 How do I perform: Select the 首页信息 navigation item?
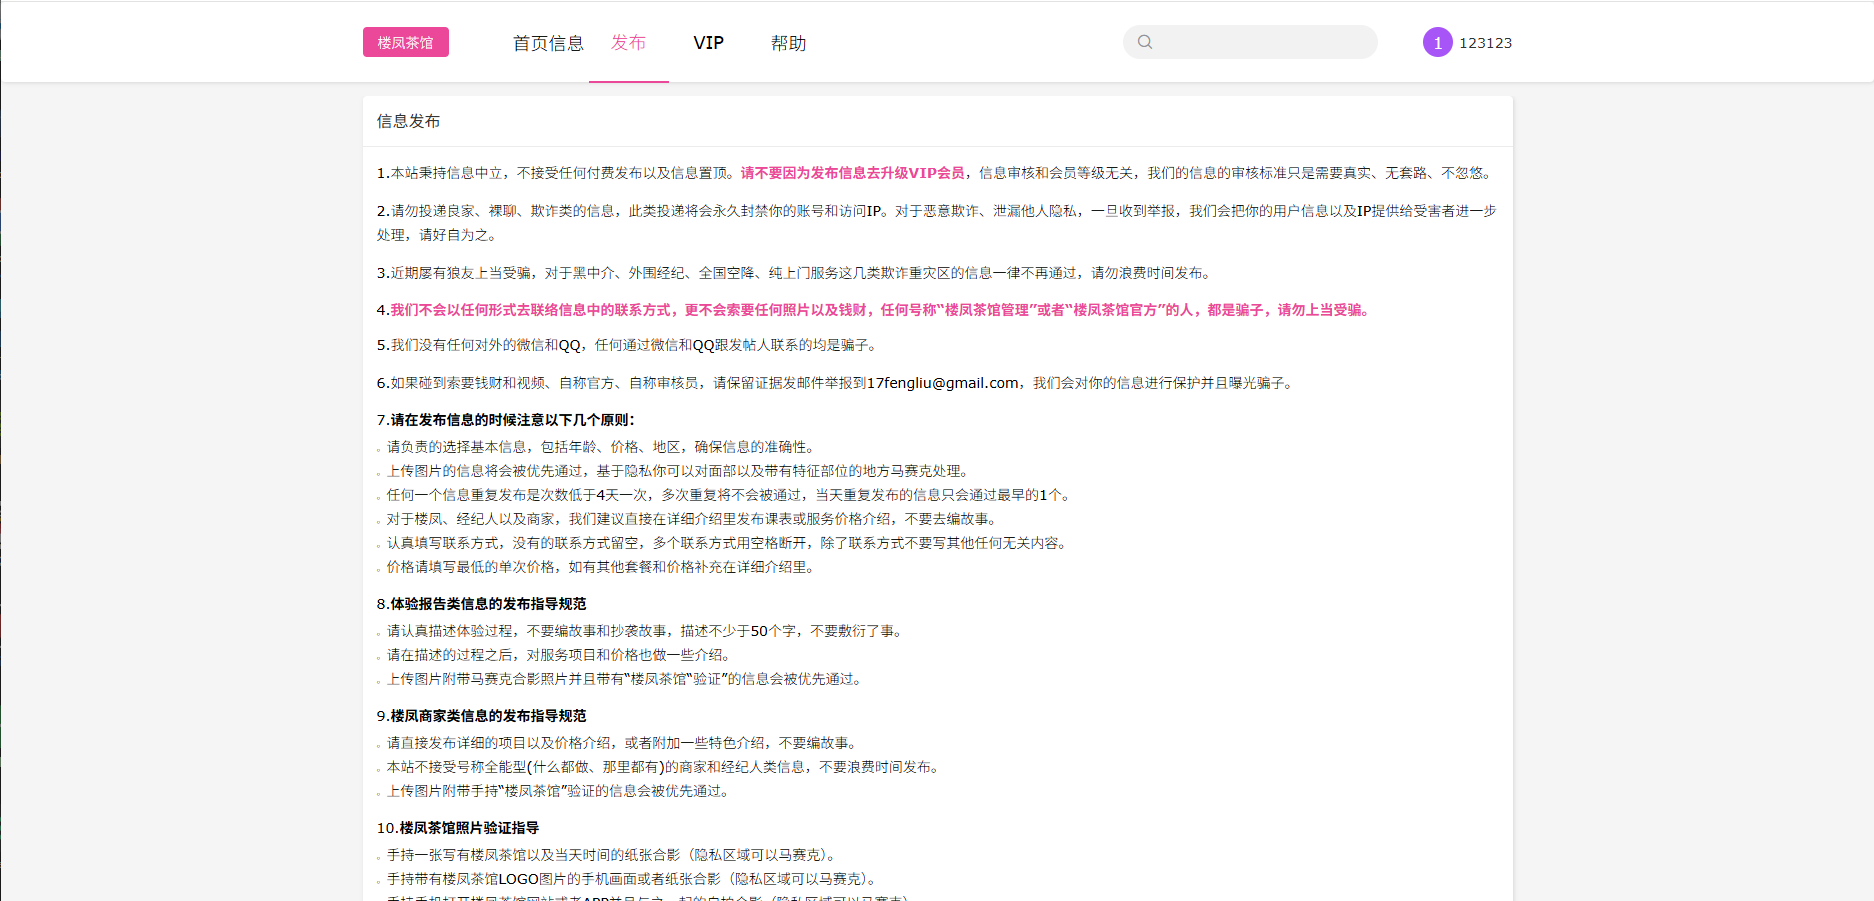tap(548, 42)
